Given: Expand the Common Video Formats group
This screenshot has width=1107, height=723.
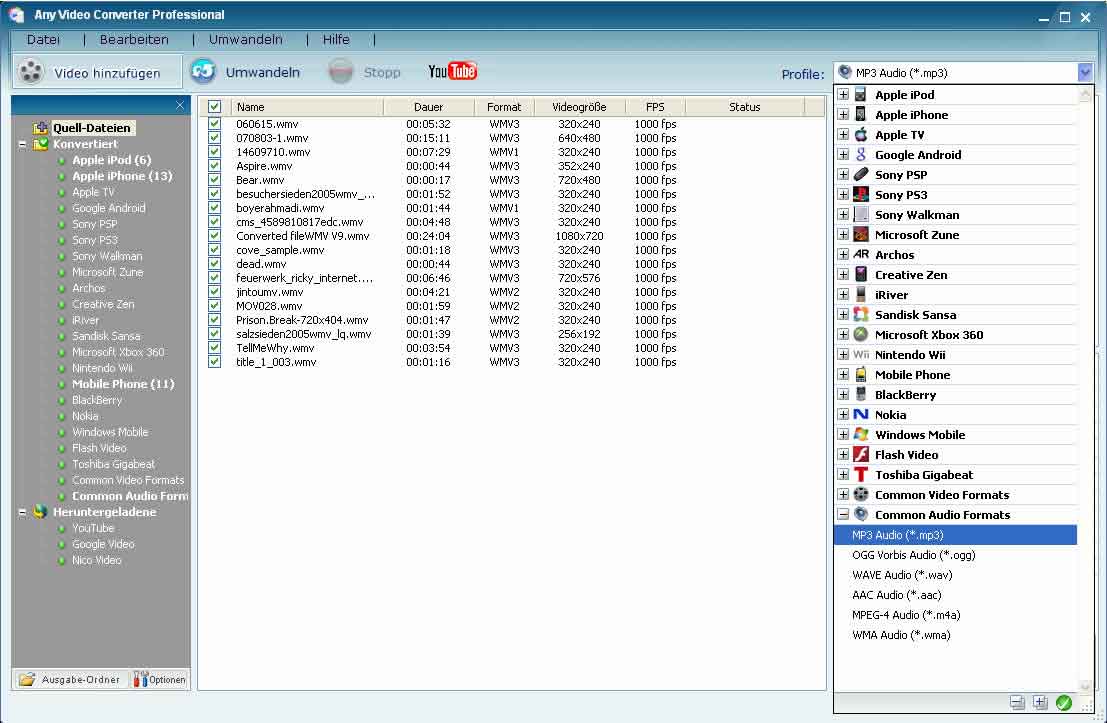Looking at the screenshot, I should tap(843, 494).
